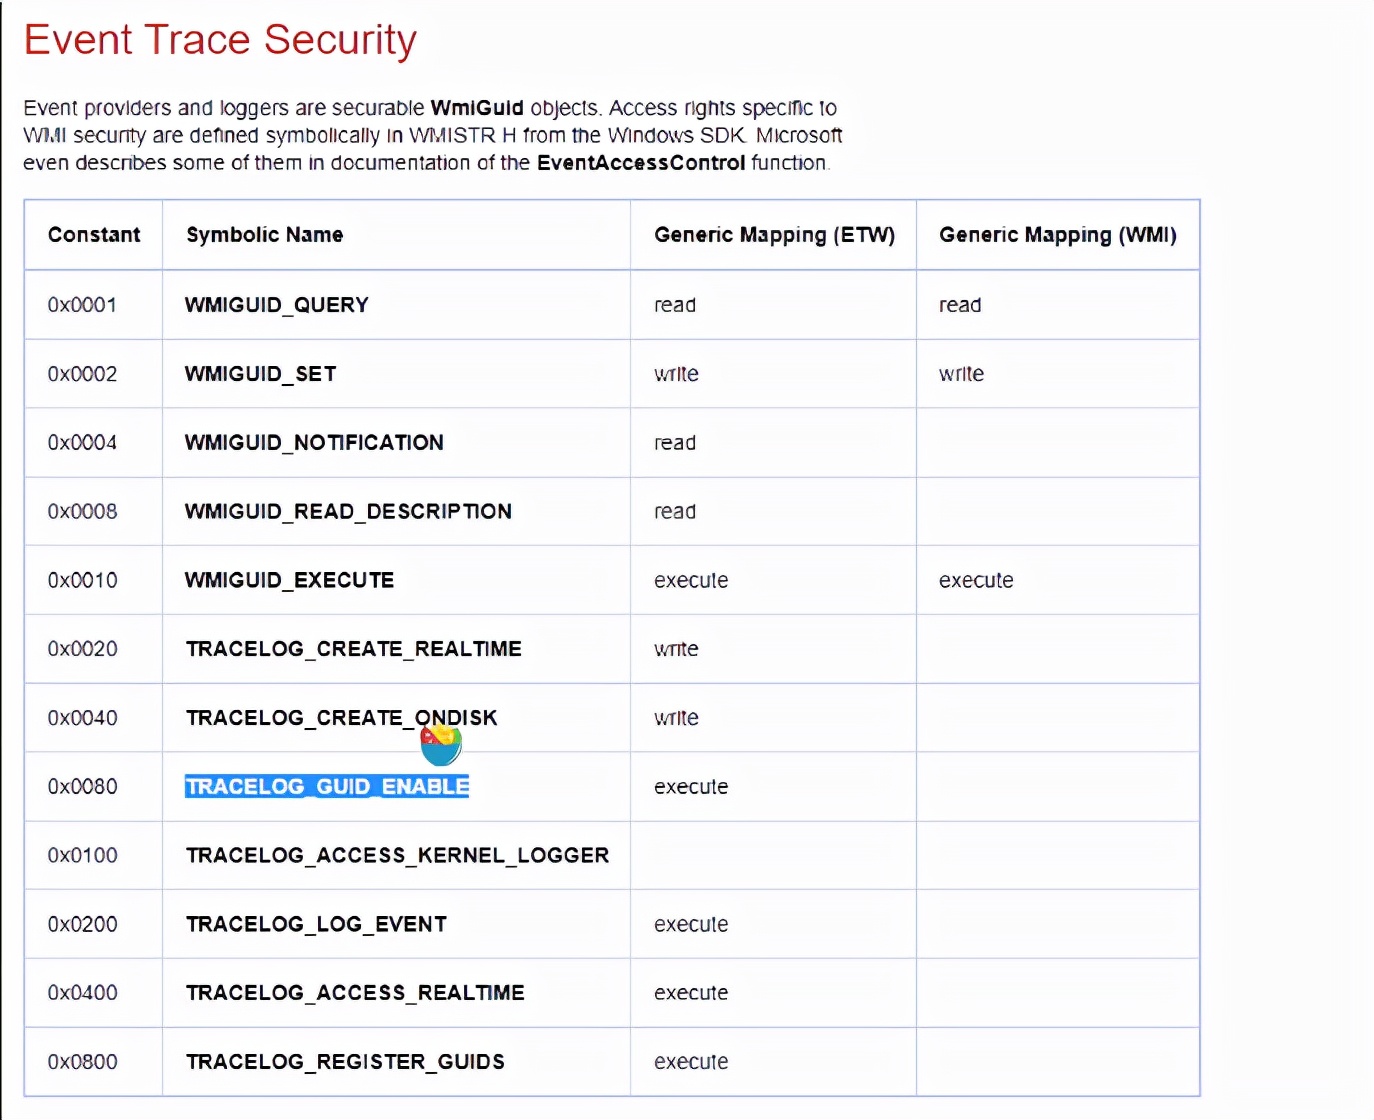The height and width of the screenshot is (1120, 1374).
Task: Click bold EventAccessControl in the paragraph
Action: (641, 163)
